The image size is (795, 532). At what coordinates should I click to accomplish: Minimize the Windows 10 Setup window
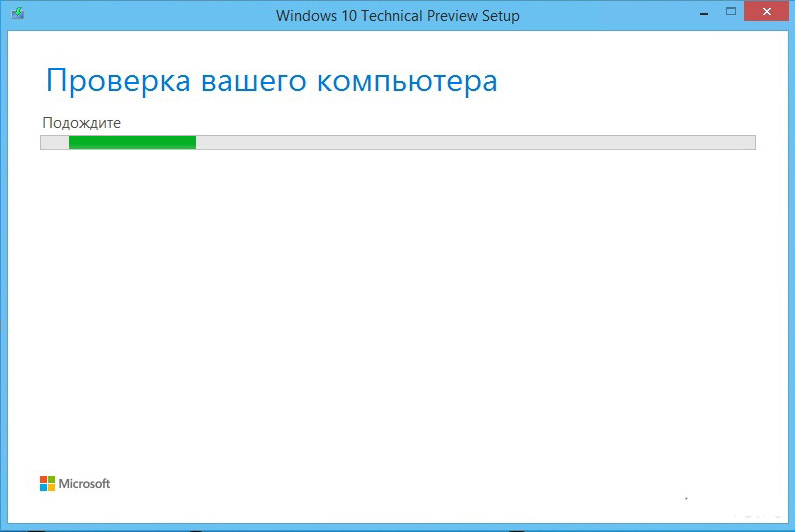coord(704,14)
